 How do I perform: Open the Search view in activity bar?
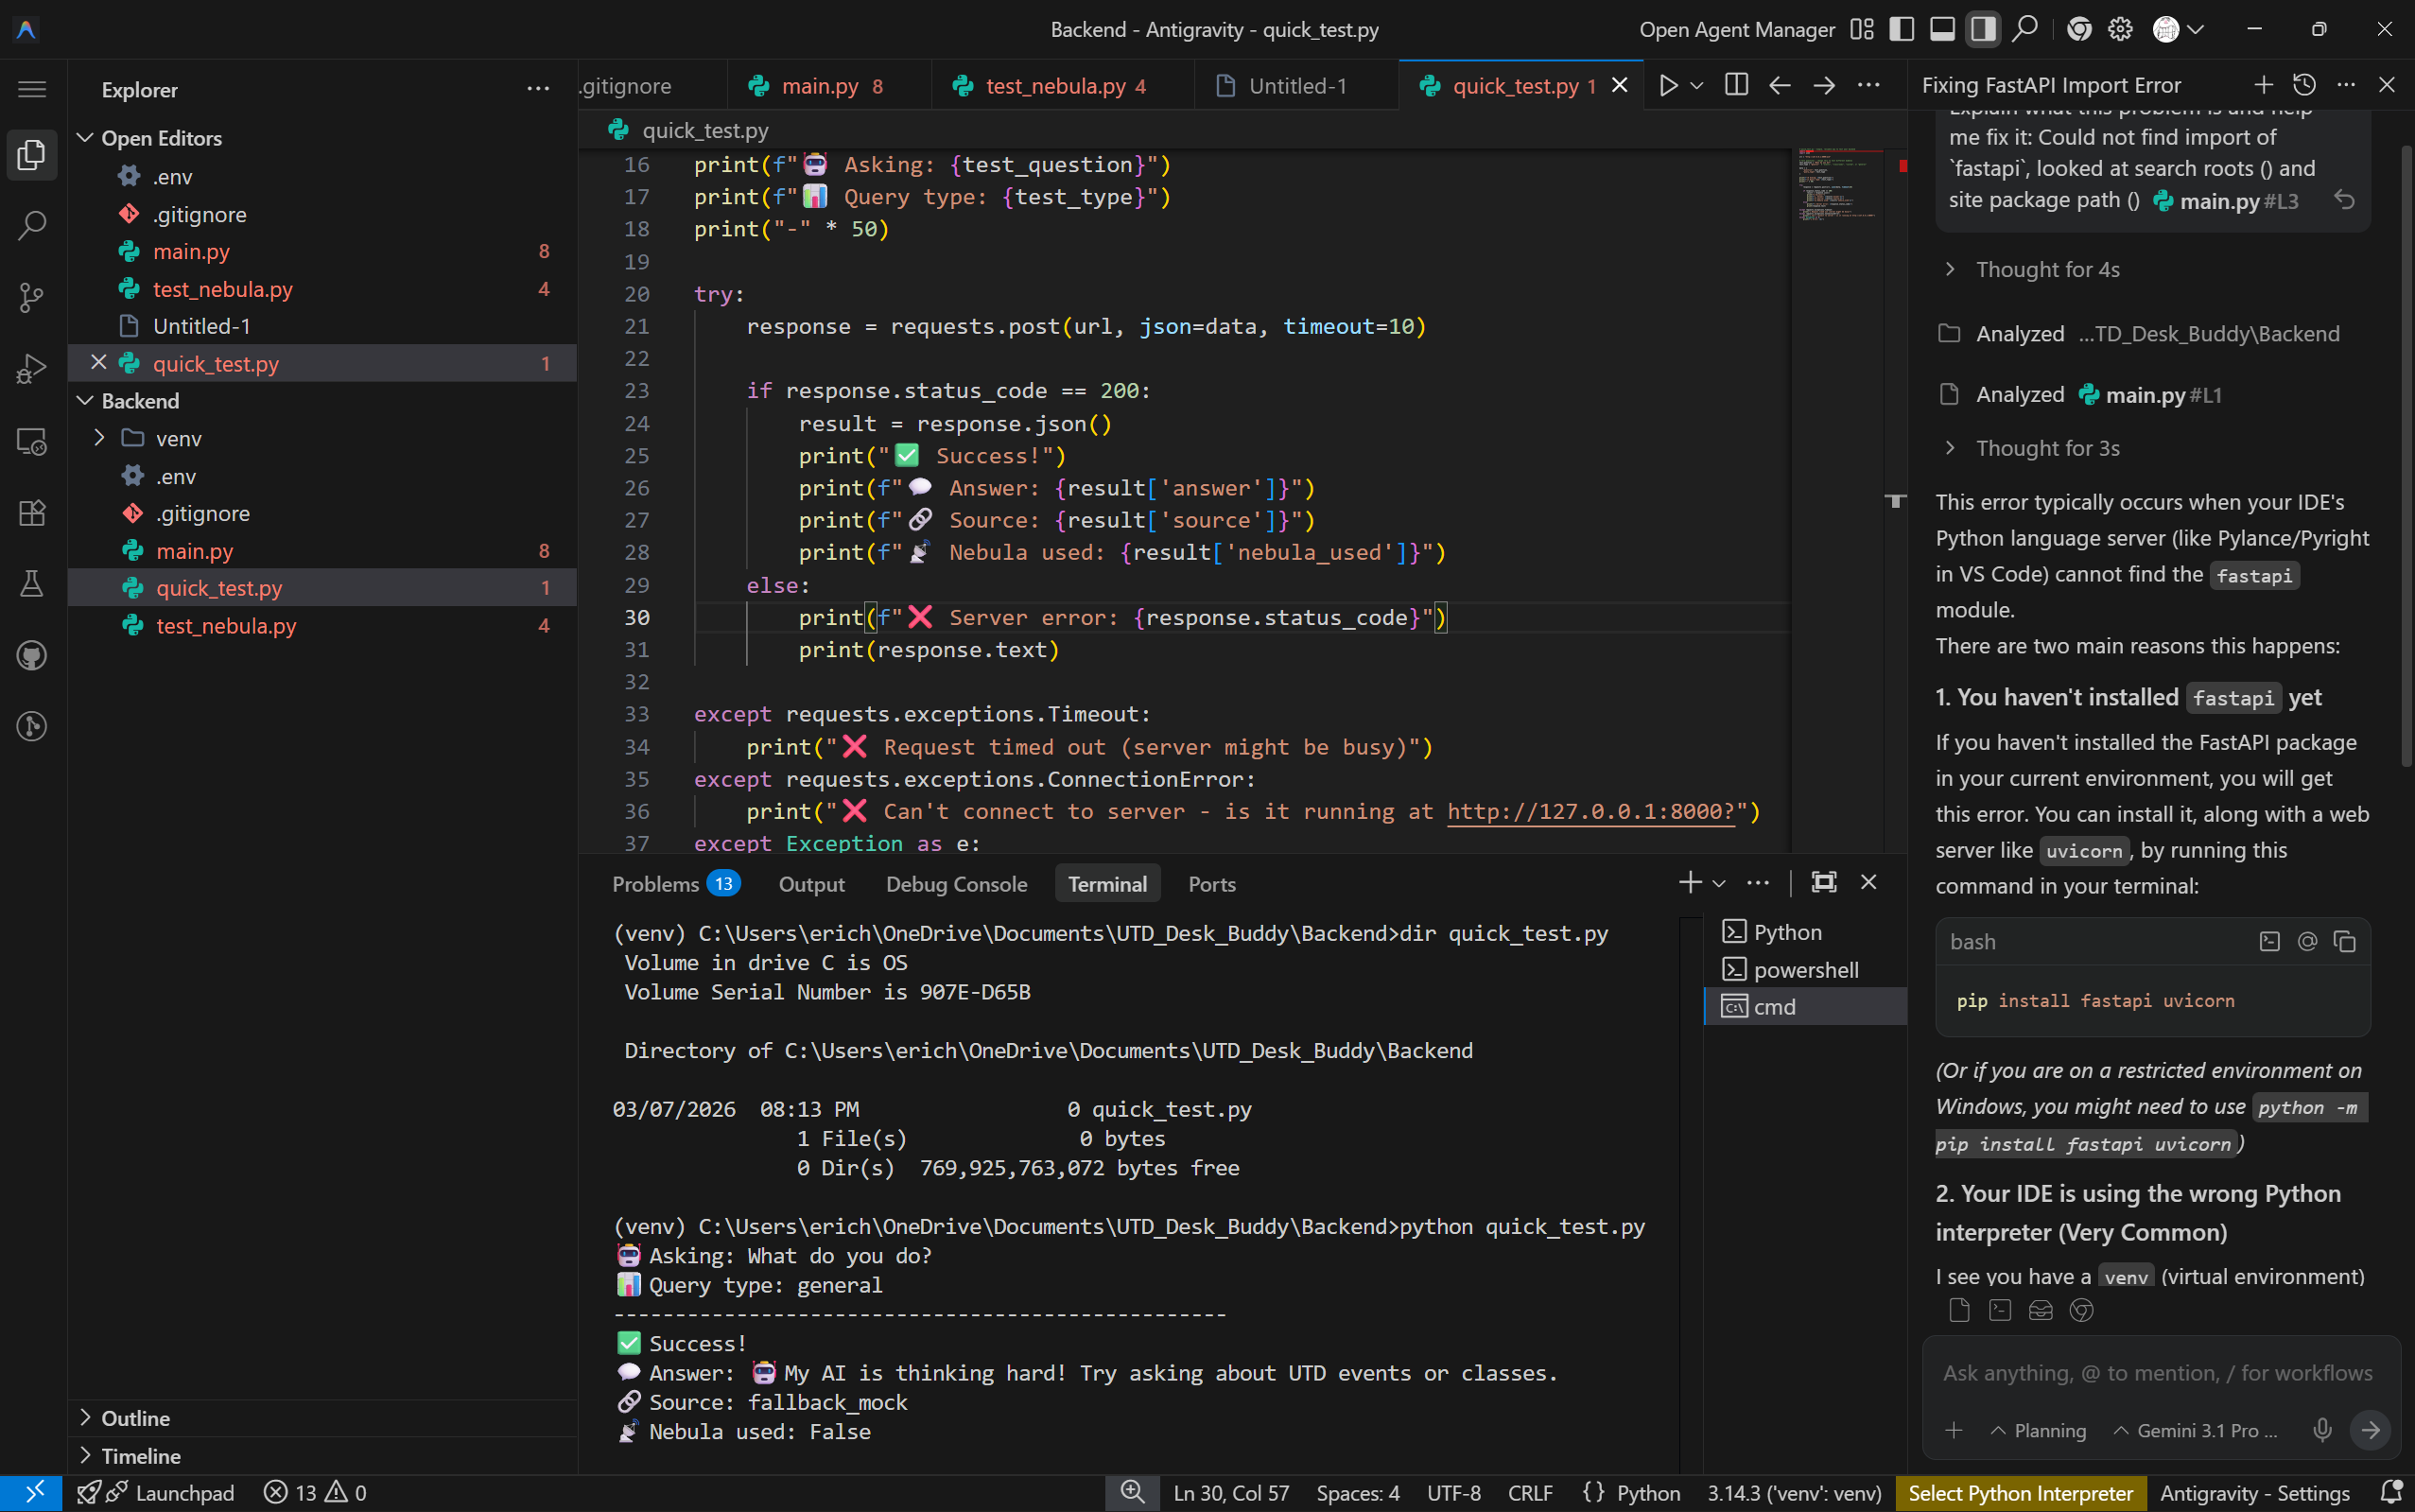coord(32,225)
